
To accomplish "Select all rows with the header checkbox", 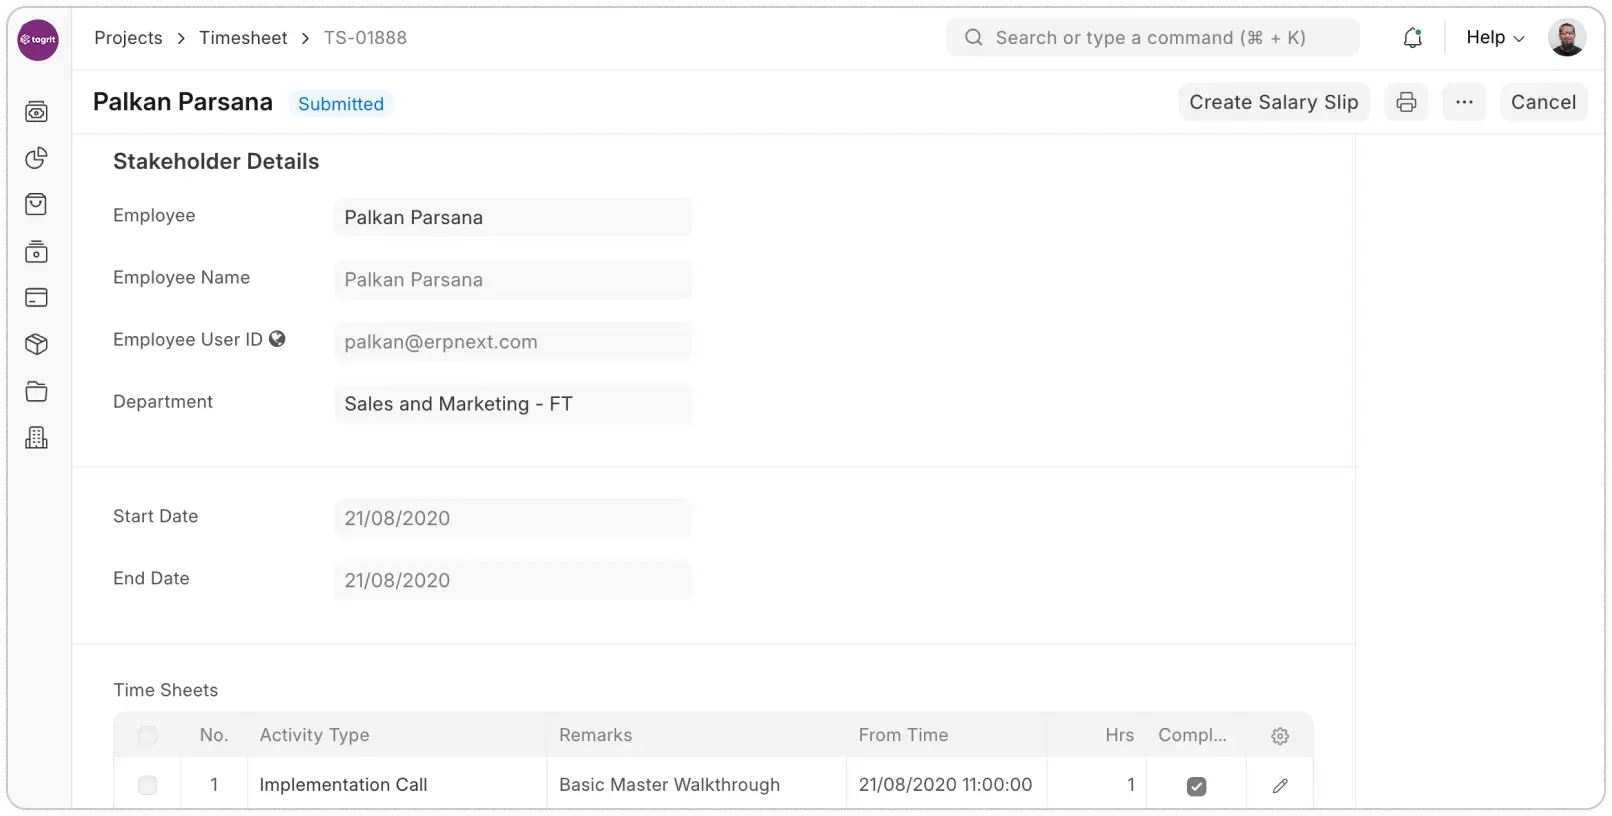I will (147, 736).
